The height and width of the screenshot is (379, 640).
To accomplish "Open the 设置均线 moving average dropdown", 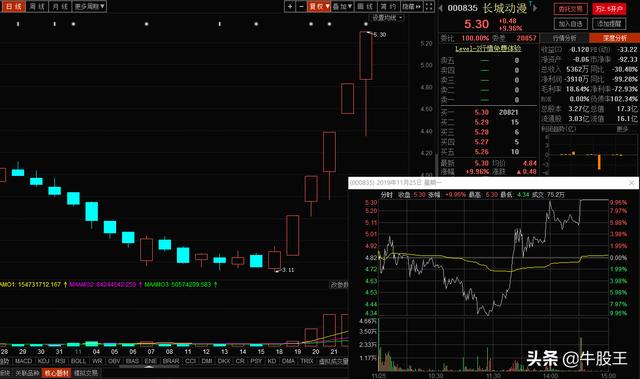I will 387,18.
